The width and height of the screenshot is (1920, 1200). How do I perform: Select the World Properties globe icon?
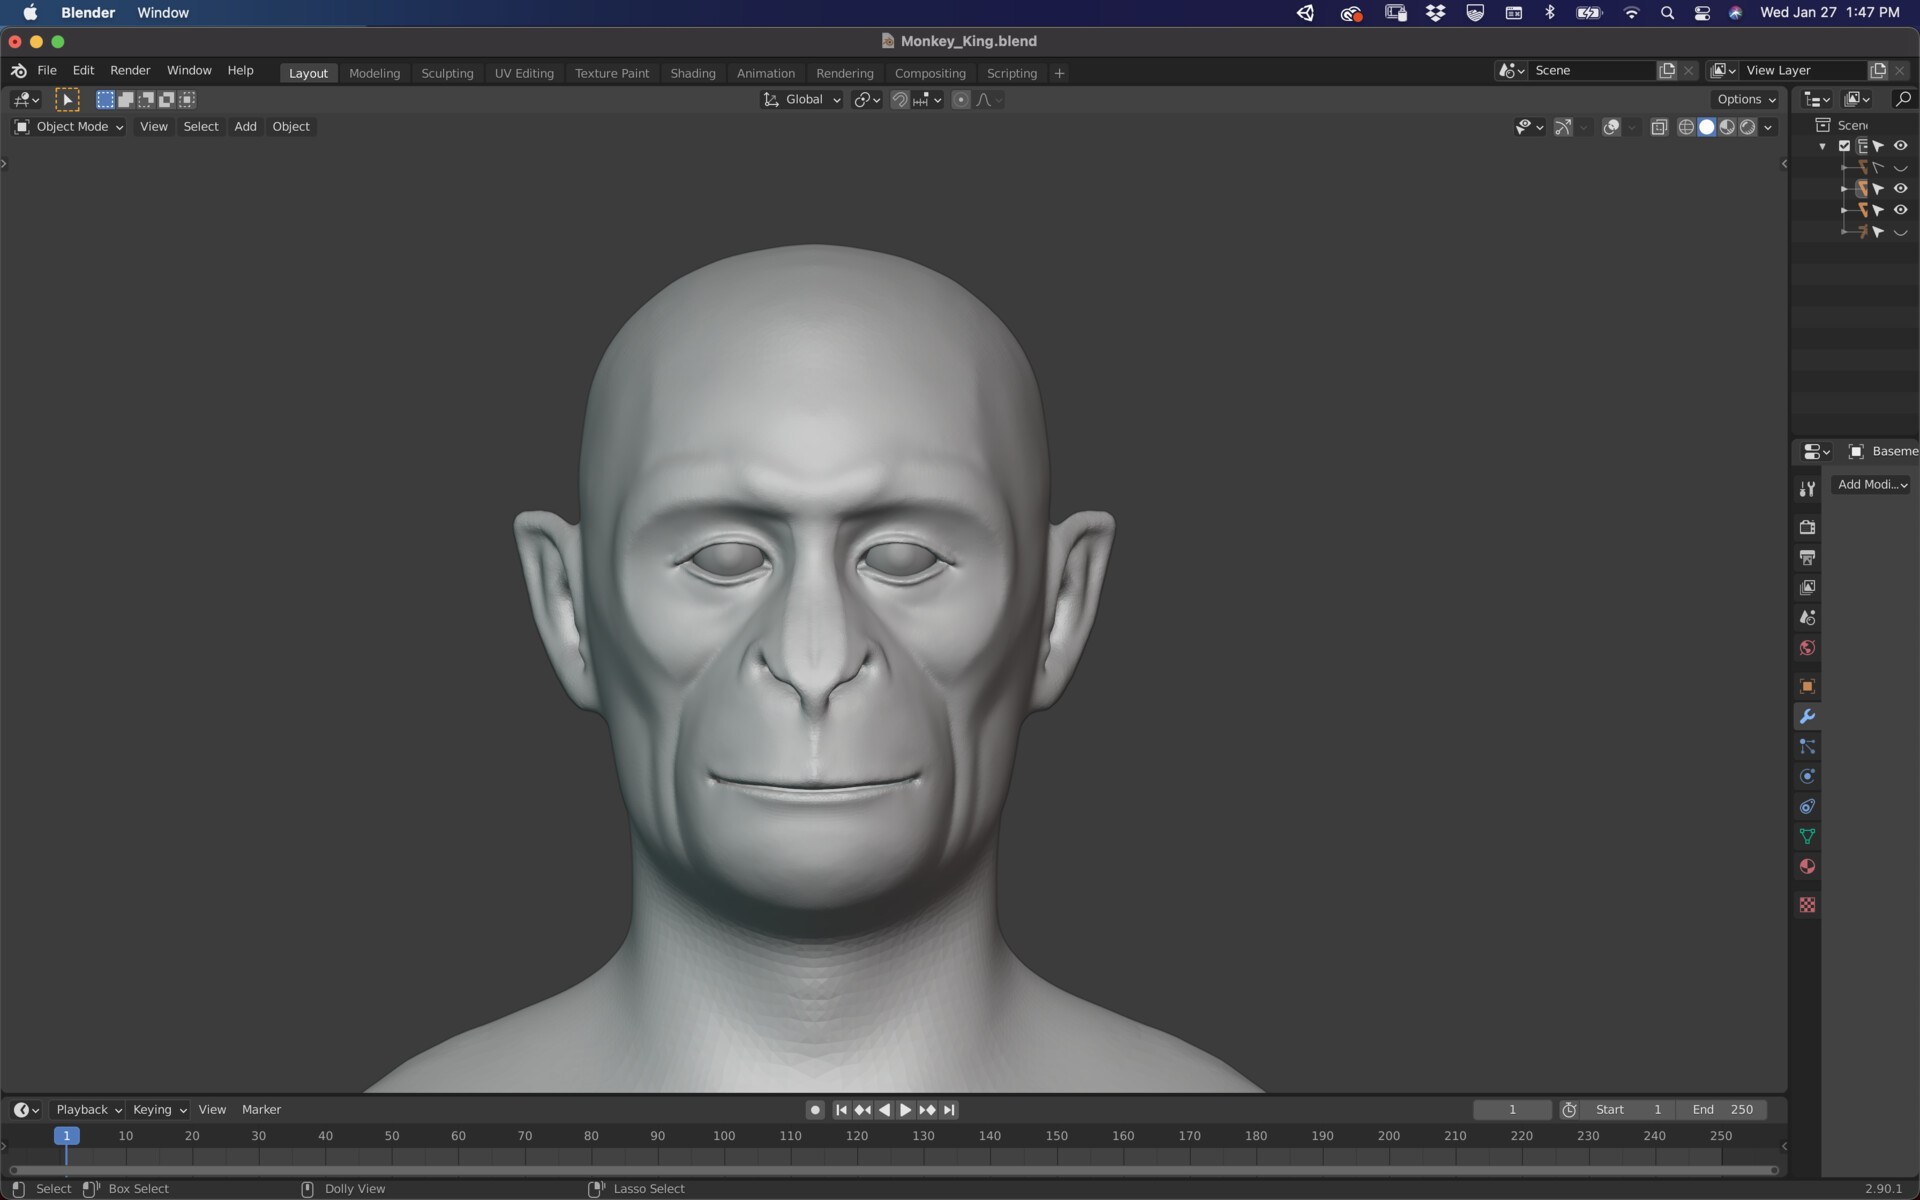(1807, 647)
